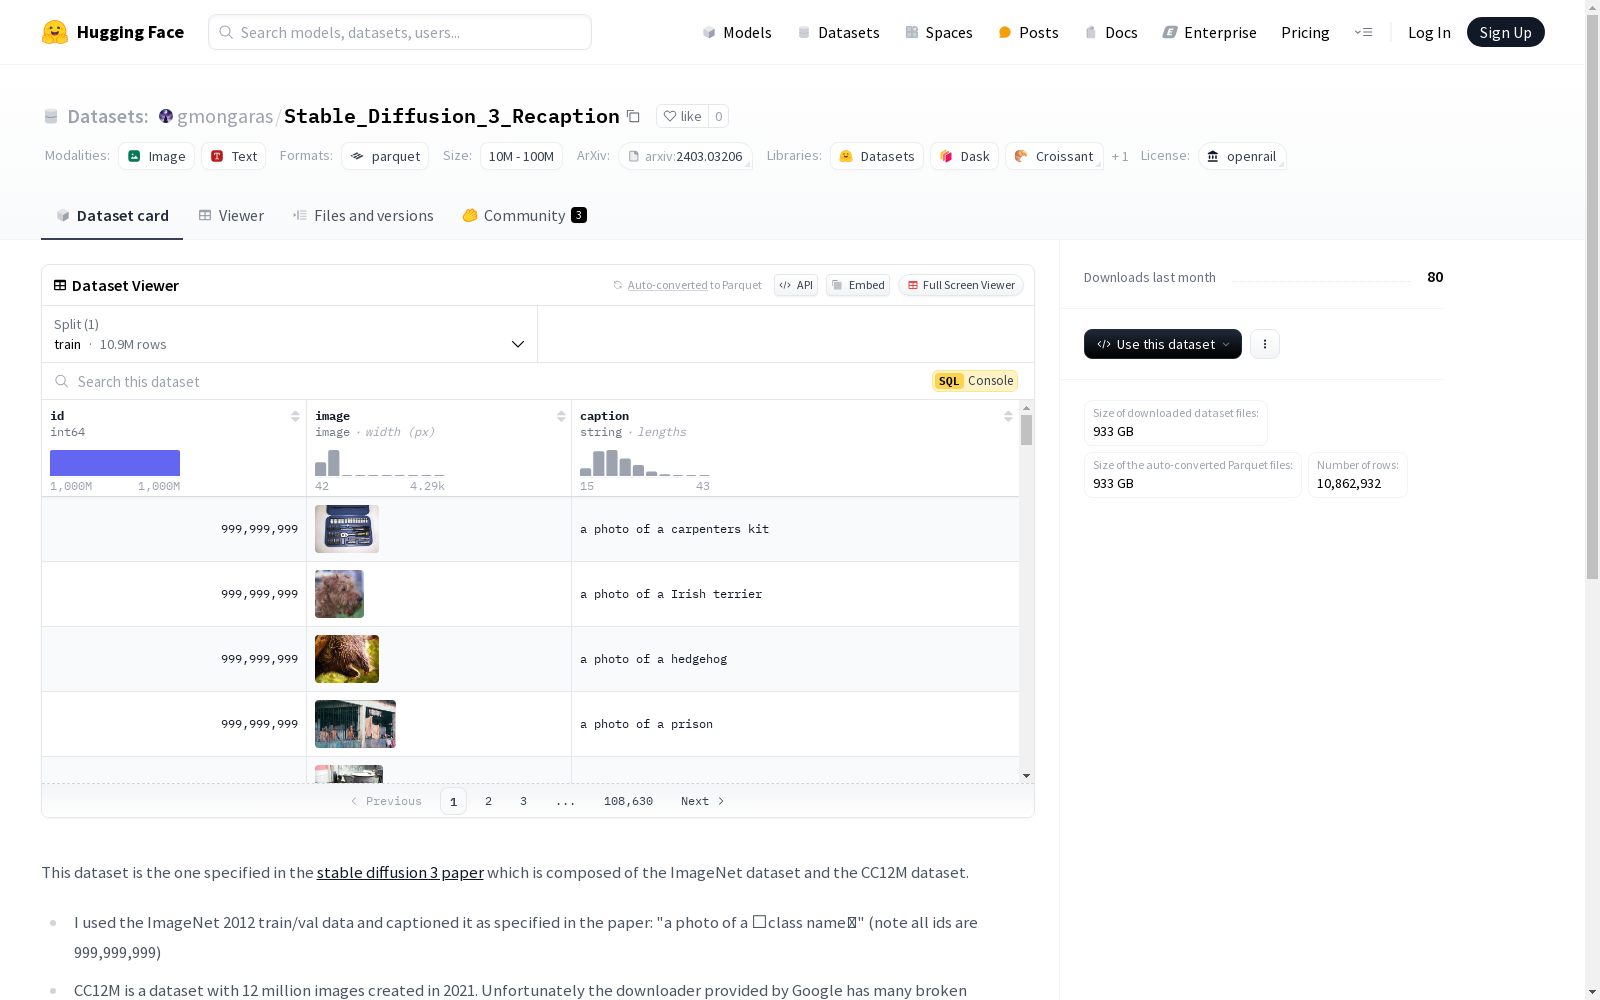Sort by the image column
The height and width of the screenshot is (1000, 1600).
pyautogui.click(x=561, y=416)
